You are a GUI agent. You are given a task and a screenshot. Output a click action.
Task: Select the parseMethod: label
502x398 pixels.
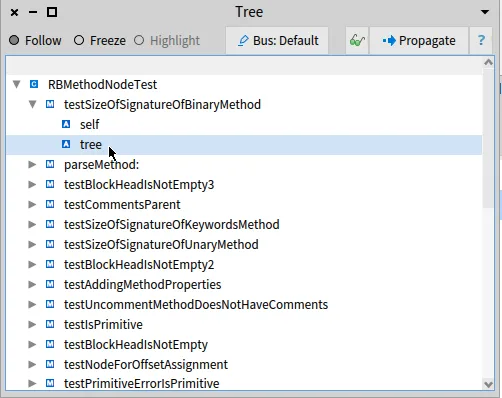[101, 164]
